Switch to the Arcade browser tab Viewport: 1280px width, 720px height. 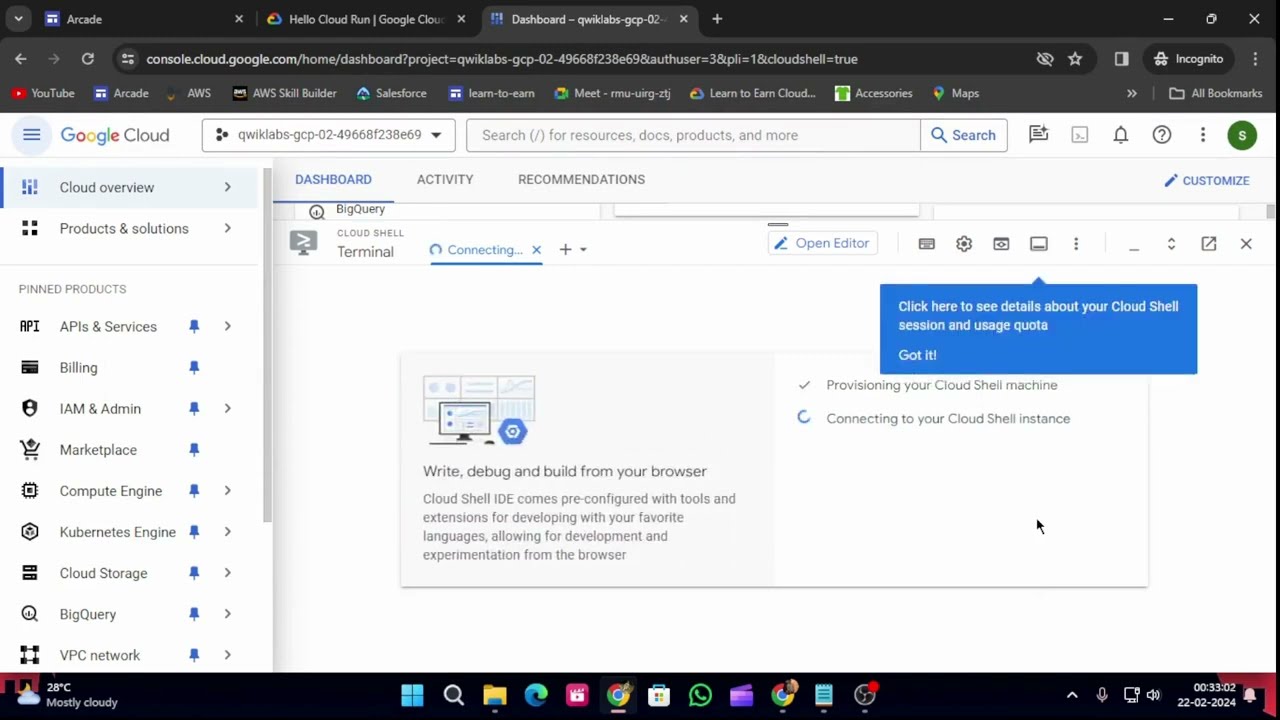pos(142,19)
